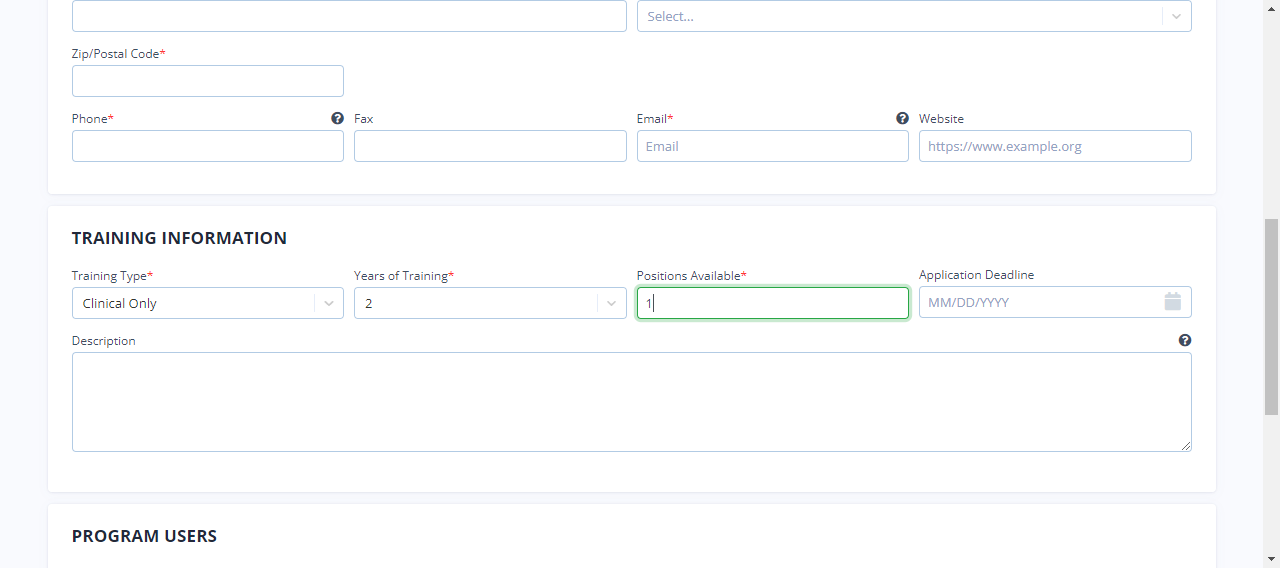Click the page vertical scrollbar thumb
1280x568 pixels.
(x=1271, y=317)
